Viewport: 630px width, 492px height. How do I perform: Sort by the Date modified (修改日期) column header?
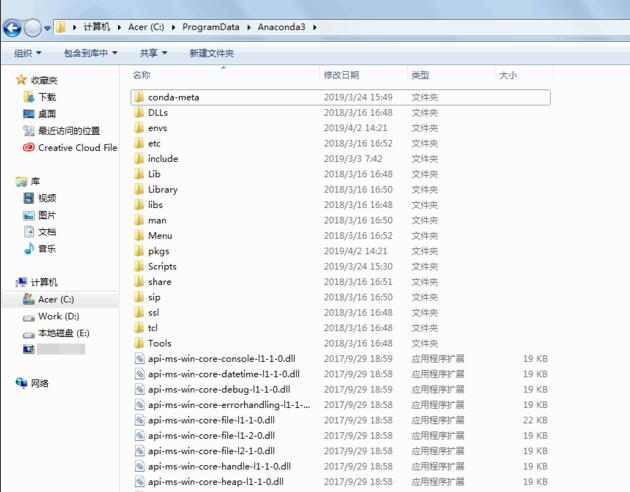pyautogui.click(x=341, y=75)
